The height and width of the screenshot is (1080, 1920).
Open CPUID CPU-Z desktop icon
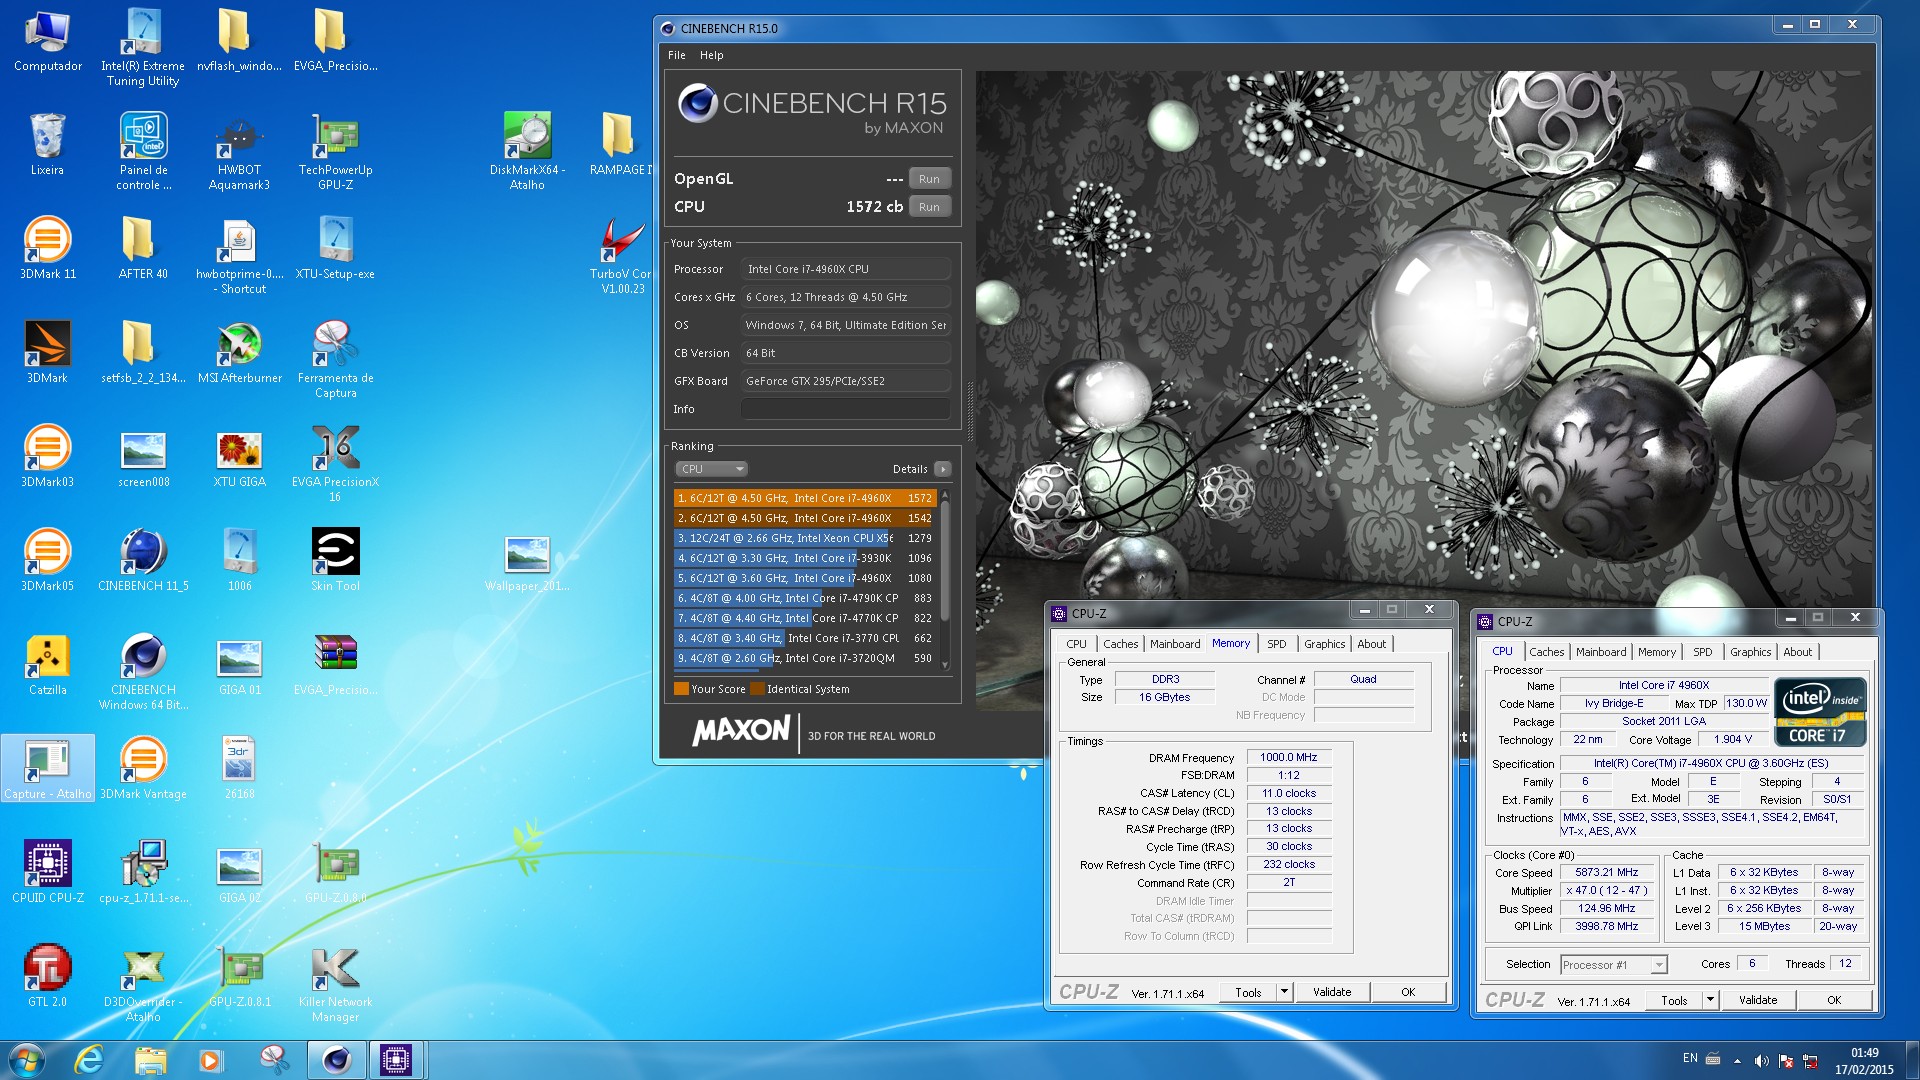[47, 872]
